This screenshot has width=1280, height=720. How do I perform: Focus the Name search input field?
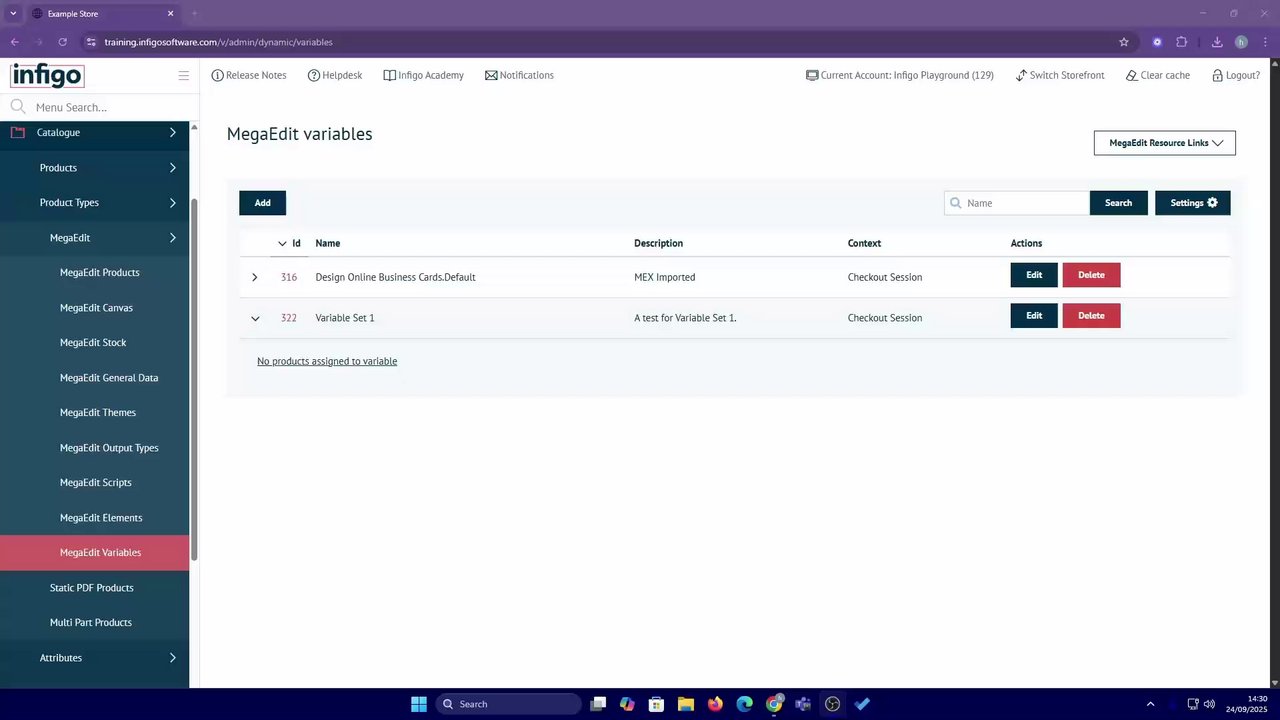tap(1017, 203)
